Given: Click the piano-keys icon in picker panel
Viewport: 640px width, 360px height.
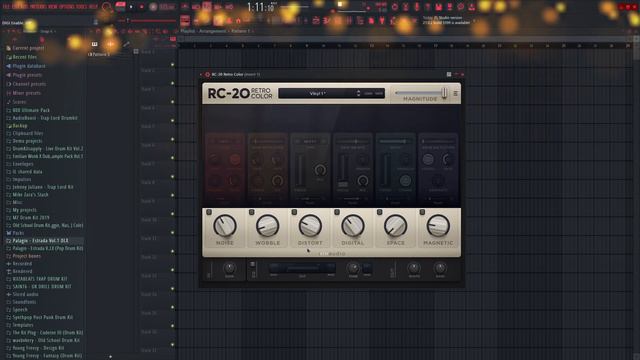Looking at the screenshot, I should [x=95, y=44].
